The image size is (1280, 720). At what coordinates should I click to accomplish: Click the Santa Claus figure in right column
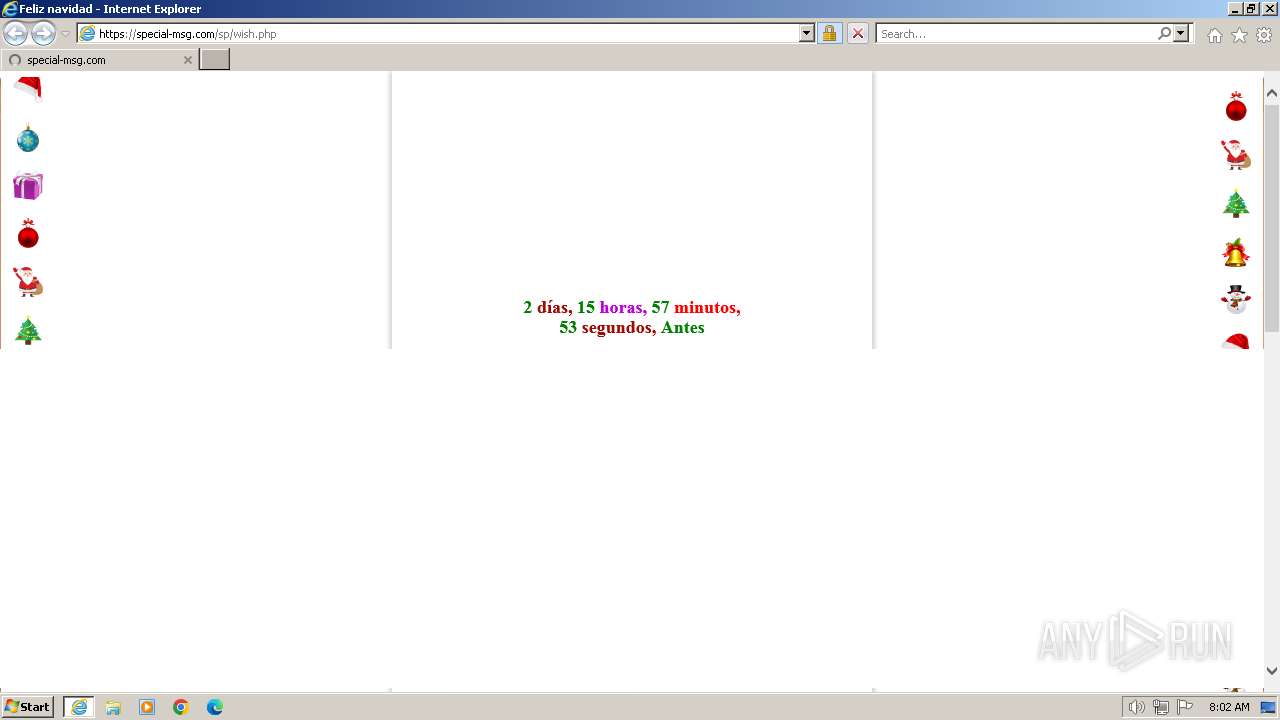point(1236,155)
